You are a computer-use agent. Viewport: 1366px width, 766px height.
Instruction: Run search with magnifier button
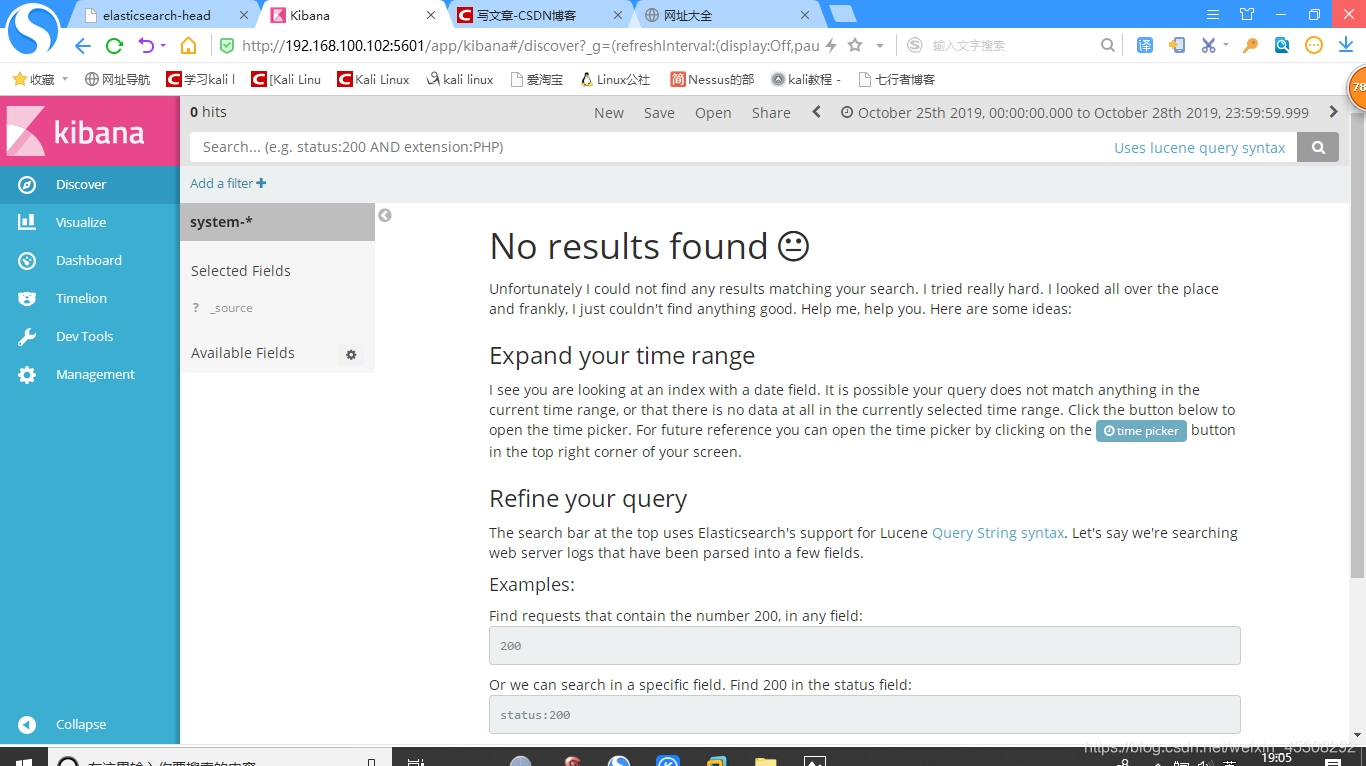coord(1318,147)
